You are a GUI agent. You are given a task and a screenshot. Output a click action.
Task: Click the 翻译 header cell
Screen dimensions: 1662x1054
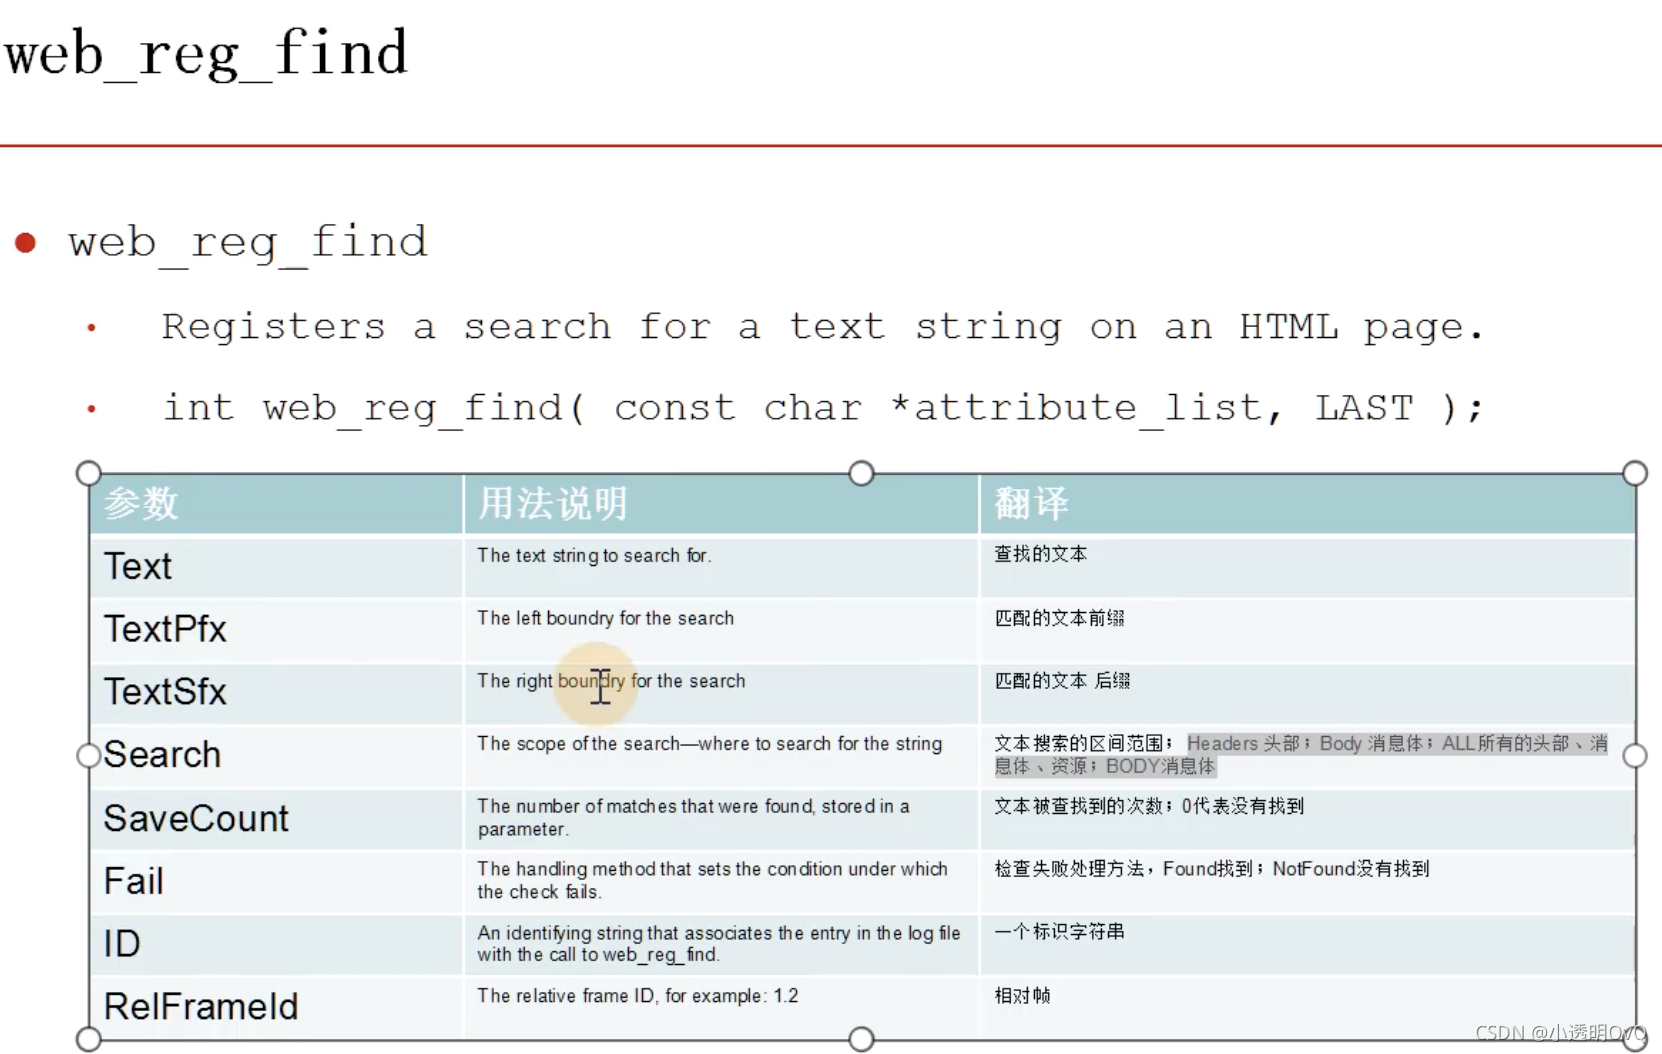(1307, 504)
